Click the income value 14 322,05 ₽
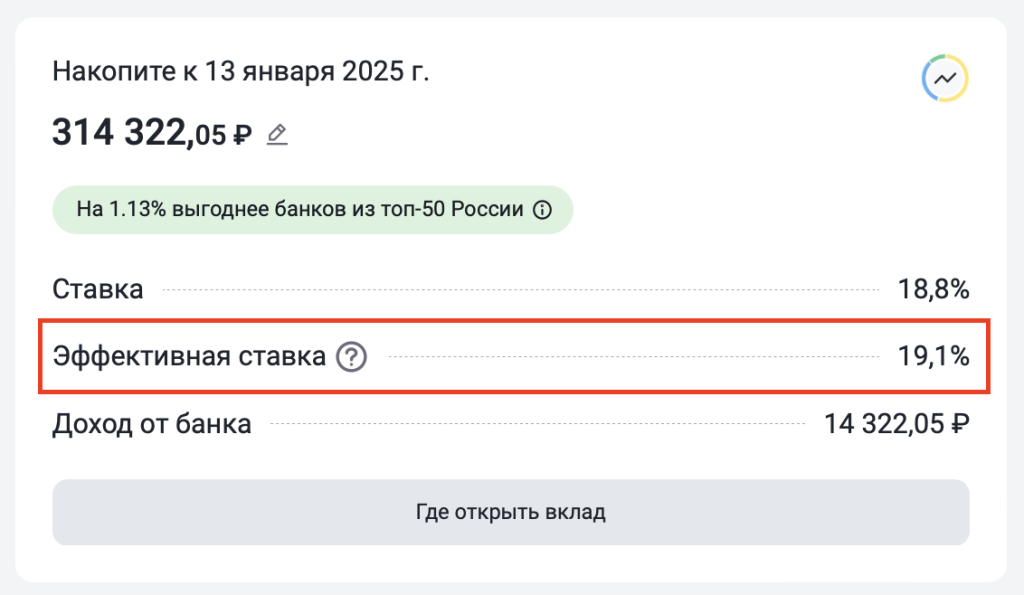This screenshot has height=595, width=1024. coord(896,424)
